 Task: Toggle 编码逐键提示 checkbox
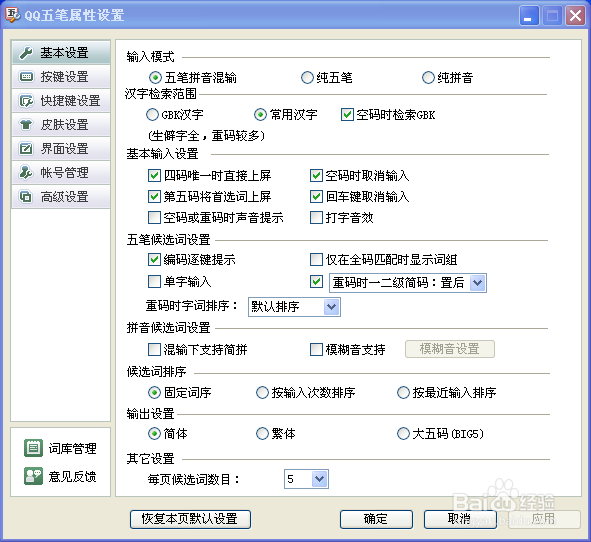(x=154, y=259)
